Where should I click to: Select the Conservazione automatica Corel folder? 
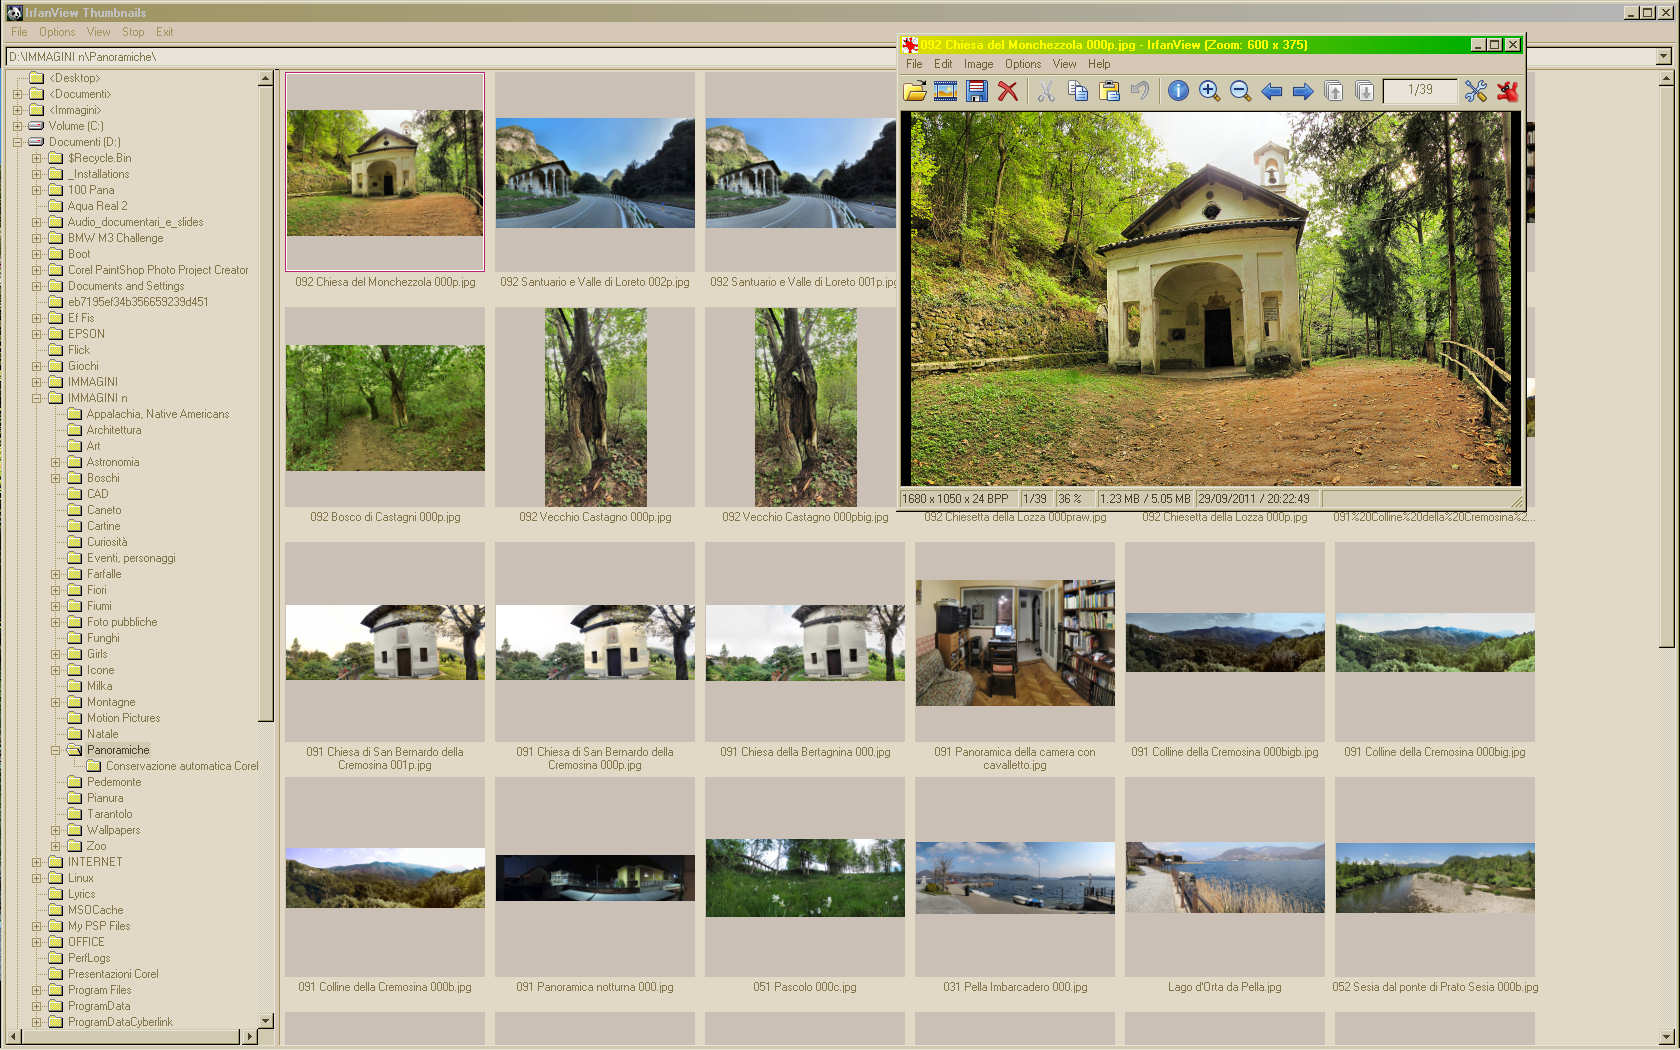(x=182, y=766)
